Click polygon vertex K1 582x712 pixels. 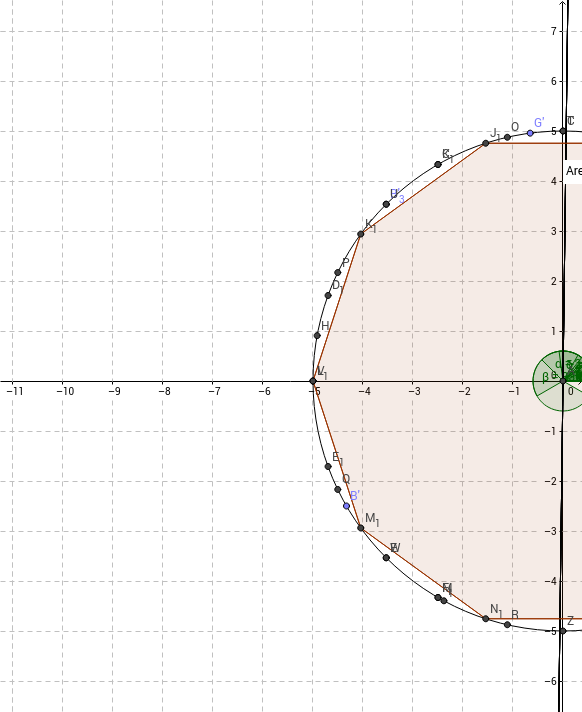(360, 234)
